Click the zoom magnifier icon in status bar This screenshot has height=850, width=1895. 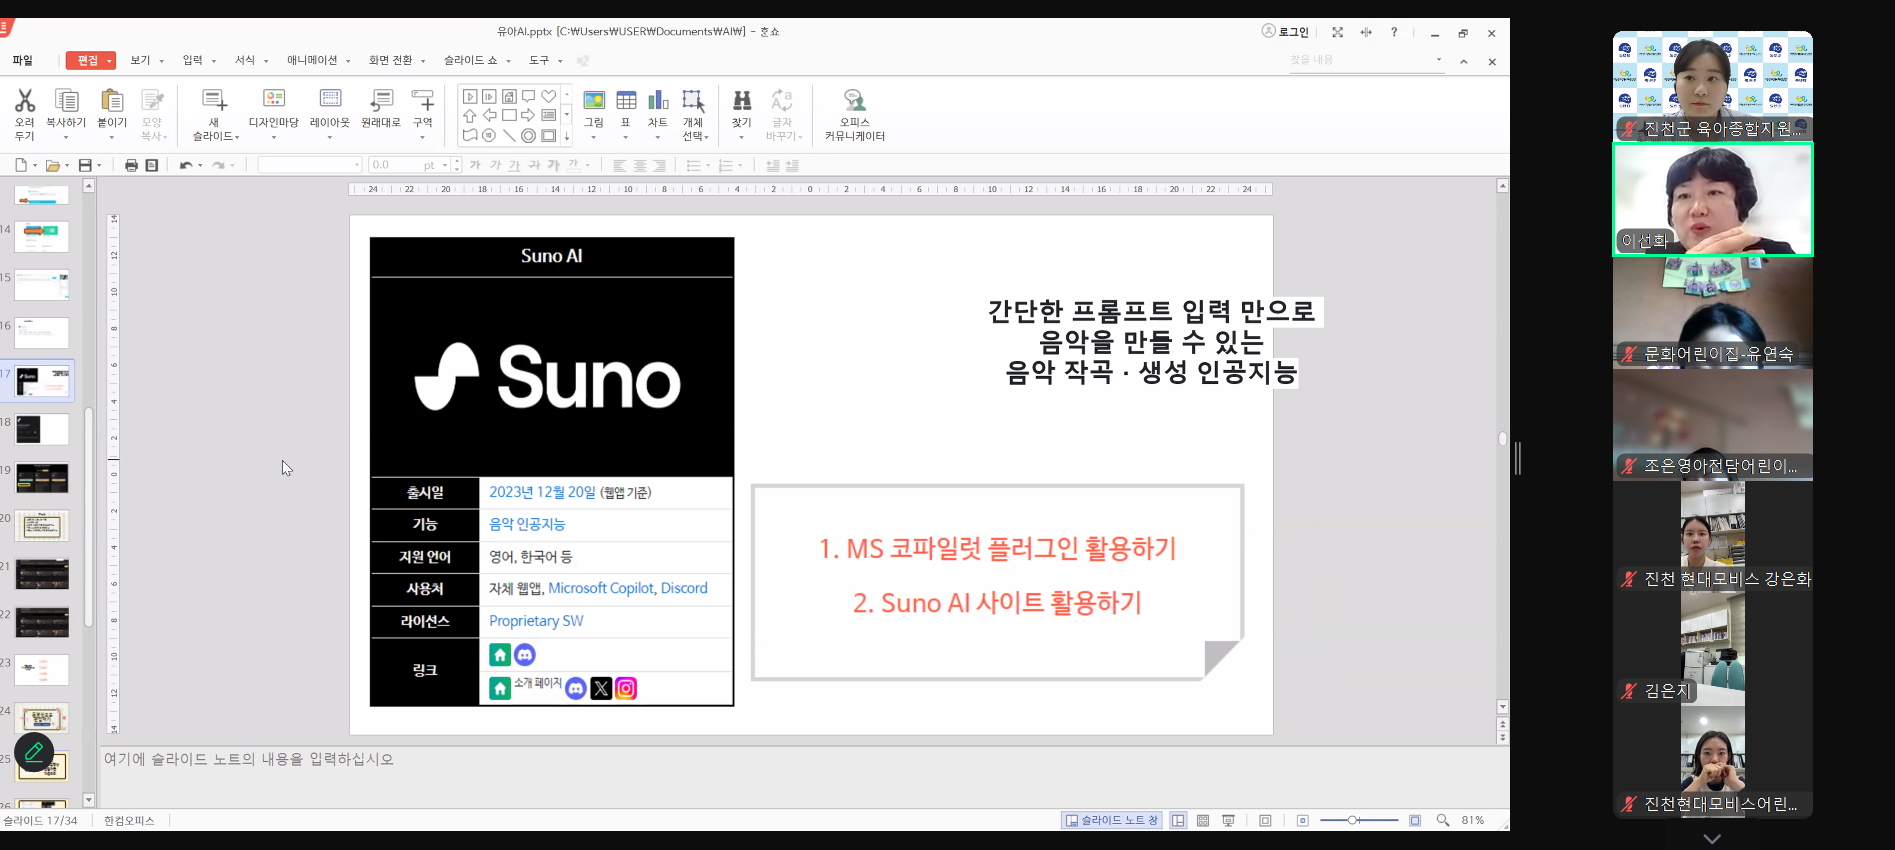click(1443, 820)
